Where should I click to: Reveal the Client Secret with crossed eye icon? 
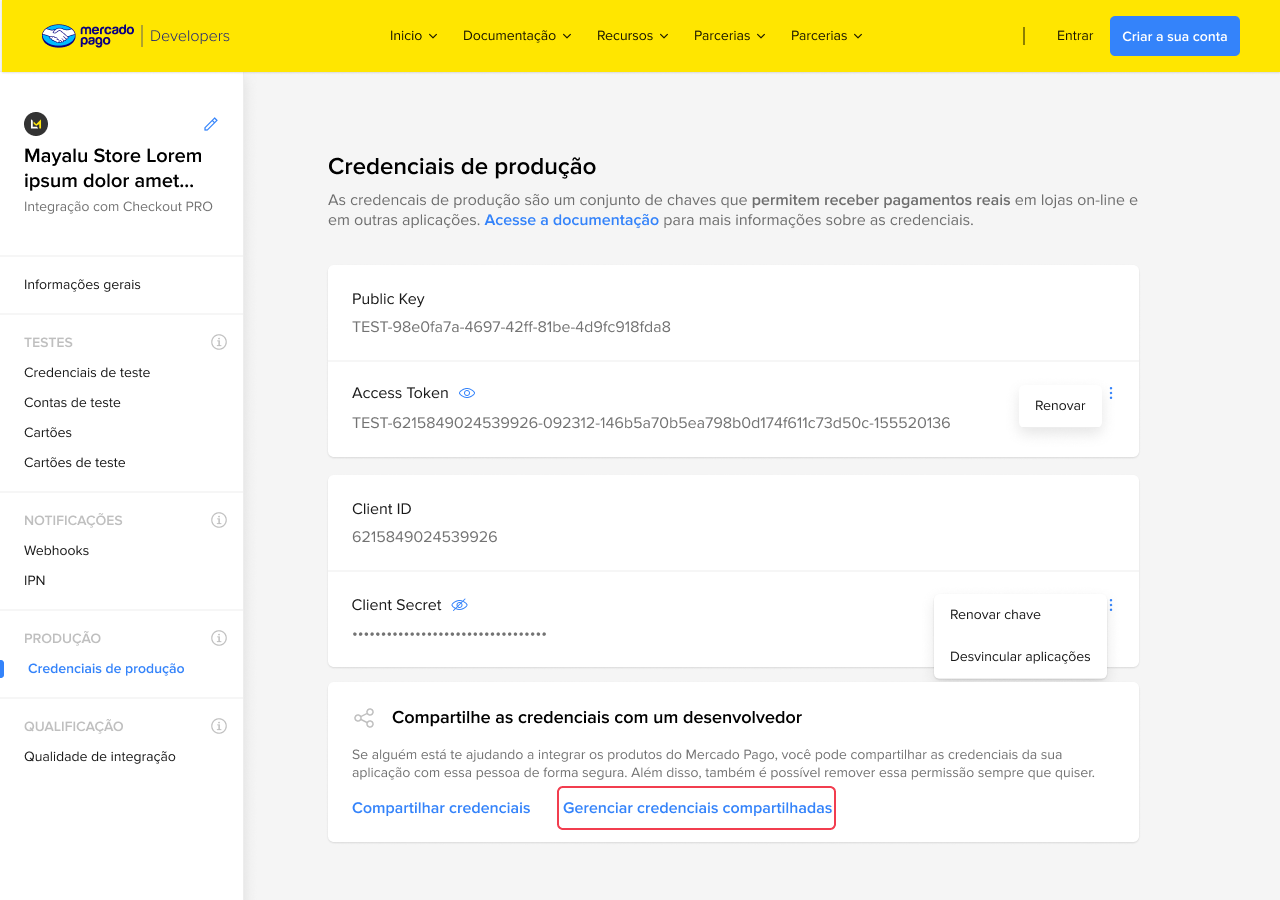460,605
